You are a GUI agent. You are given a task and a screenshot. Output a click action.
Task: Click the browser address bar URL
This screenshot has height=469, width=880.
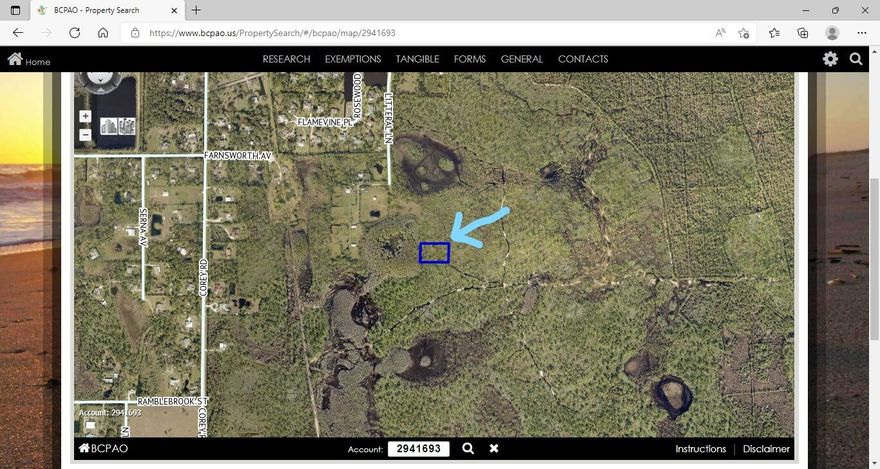coord(272,33)
